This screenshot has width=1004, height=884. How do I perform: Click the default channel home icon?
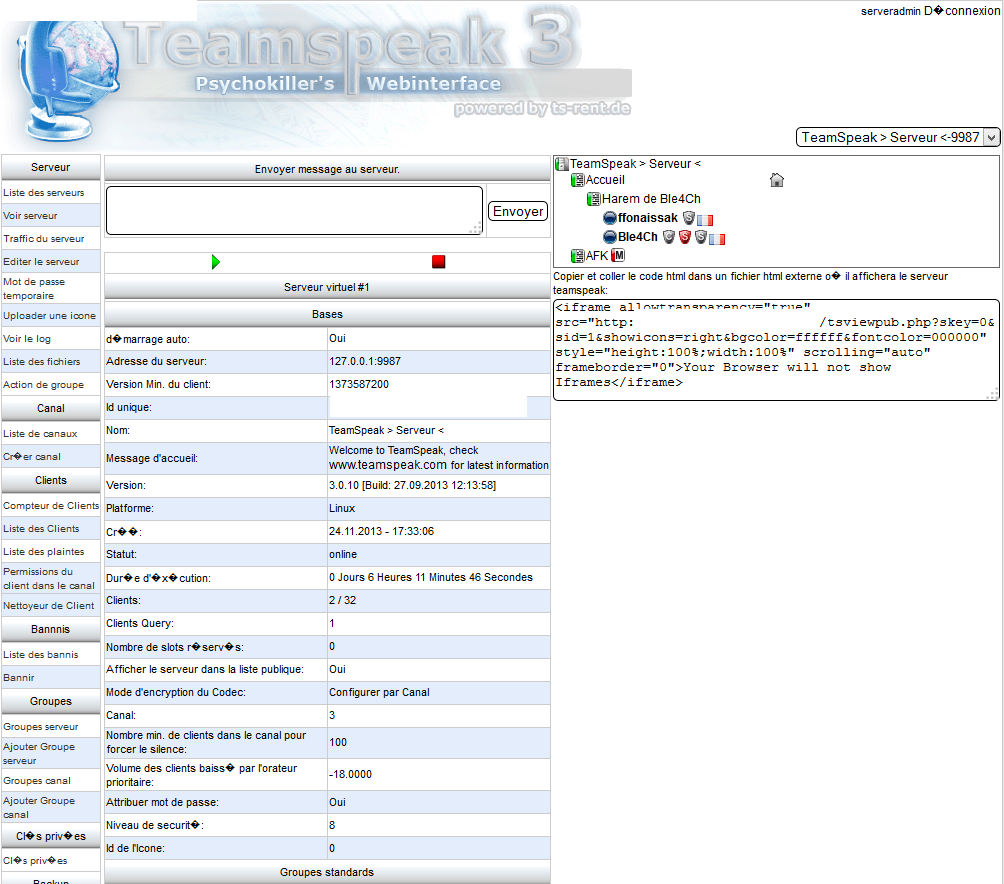777,180
